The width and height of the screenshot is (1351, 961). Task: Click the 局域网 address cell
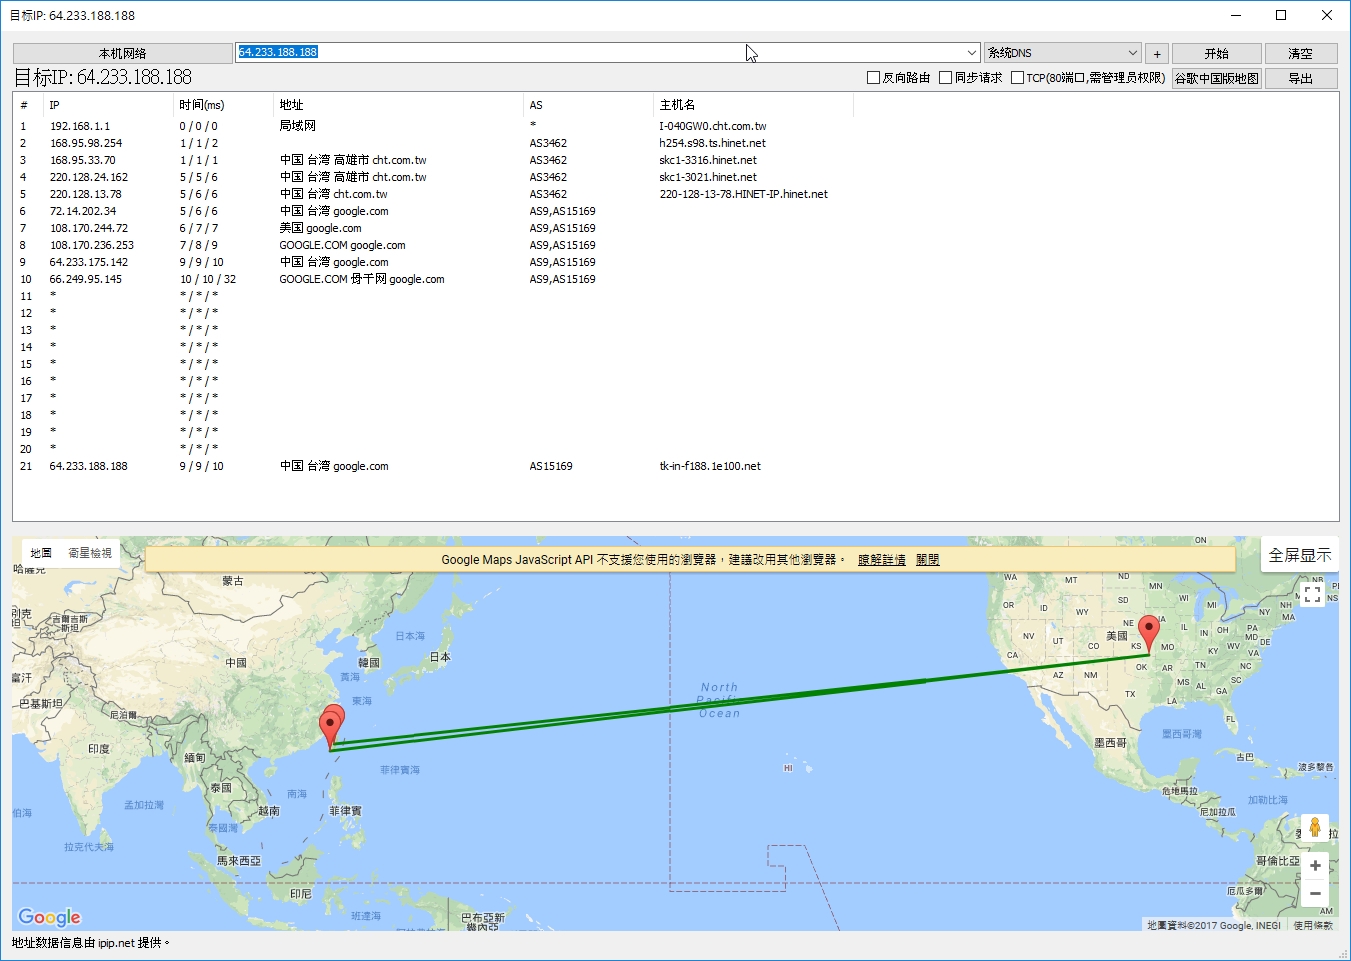[297, 126]
